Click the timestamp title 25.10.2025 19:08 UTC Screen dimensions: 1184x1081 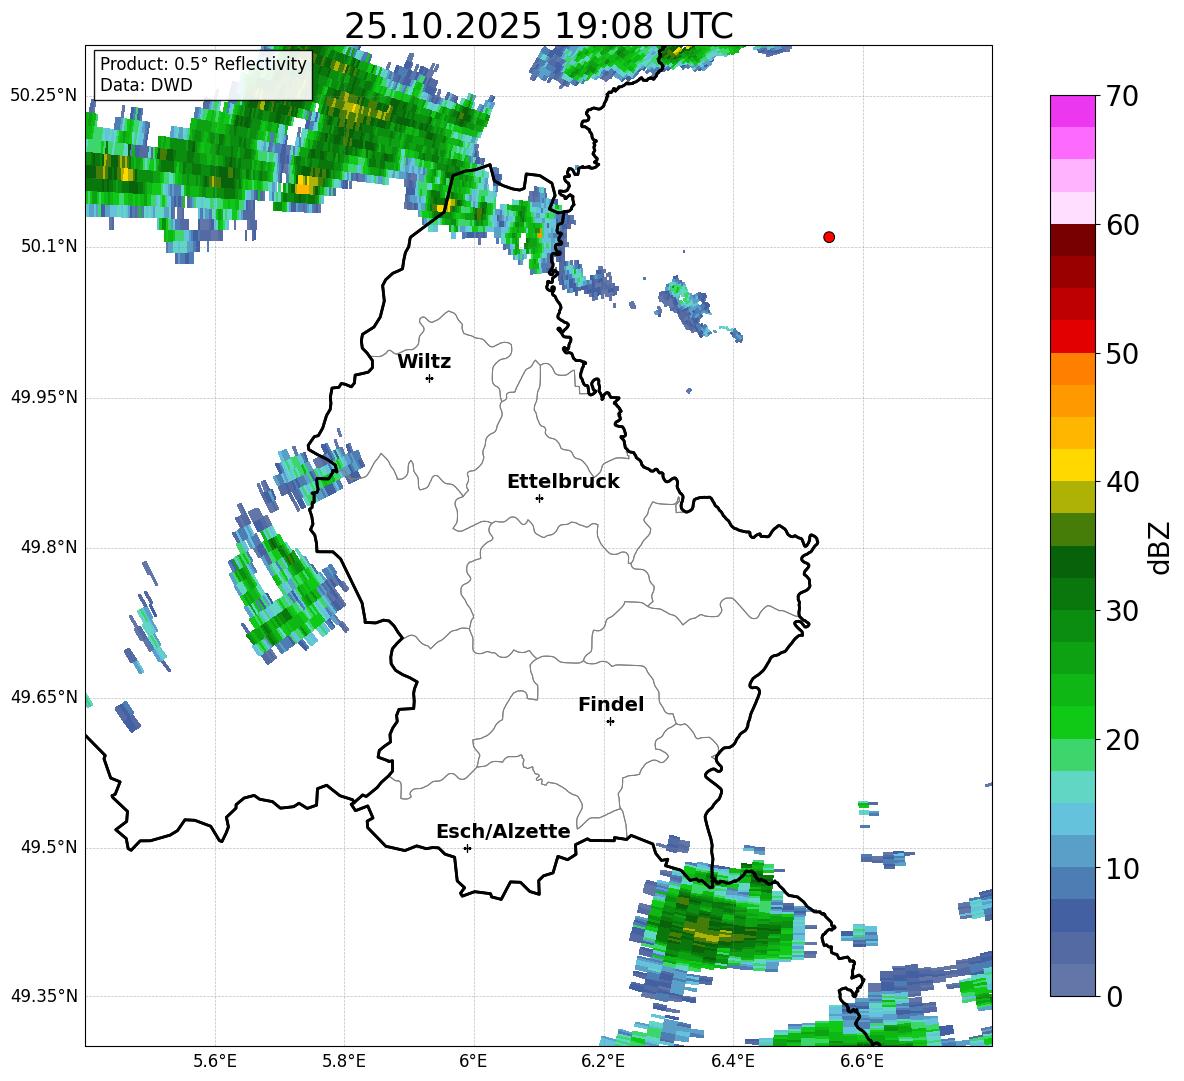538,26
